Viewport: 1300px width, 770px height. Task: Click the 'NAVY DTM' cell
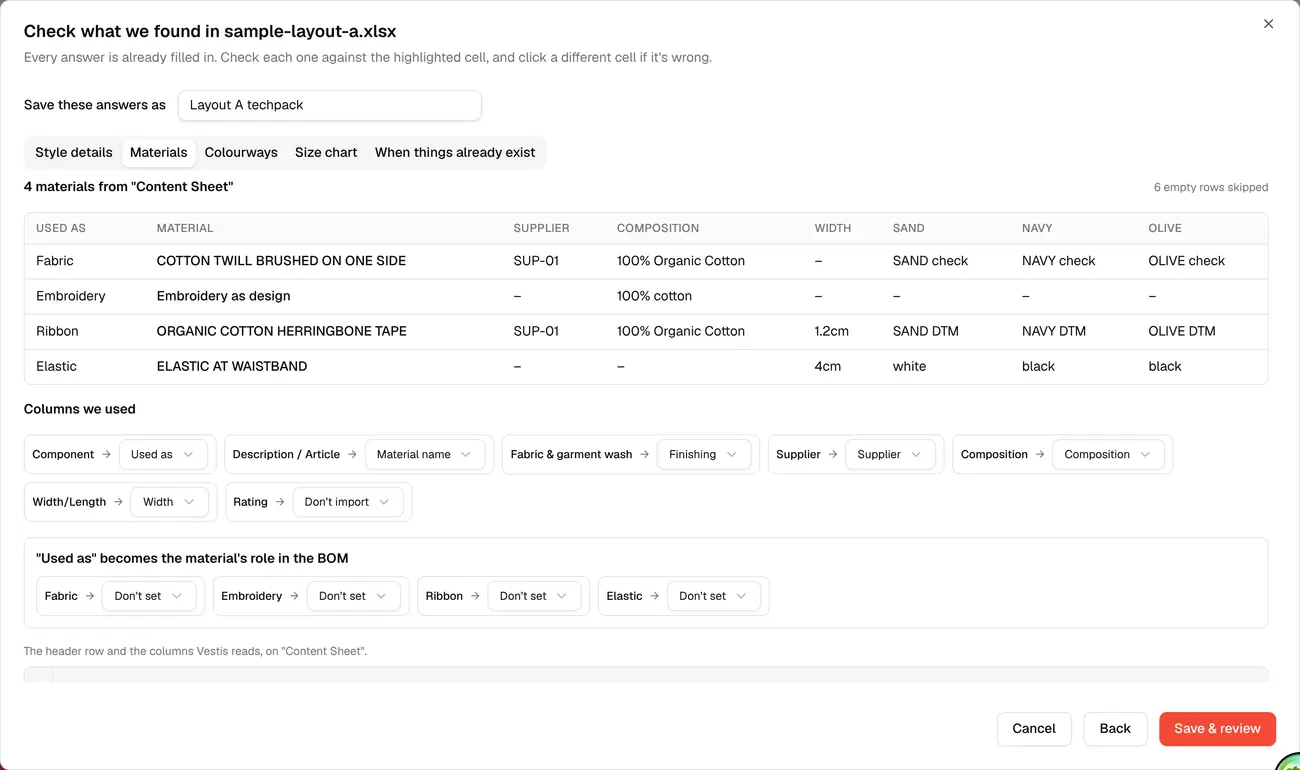(1054, 331)
